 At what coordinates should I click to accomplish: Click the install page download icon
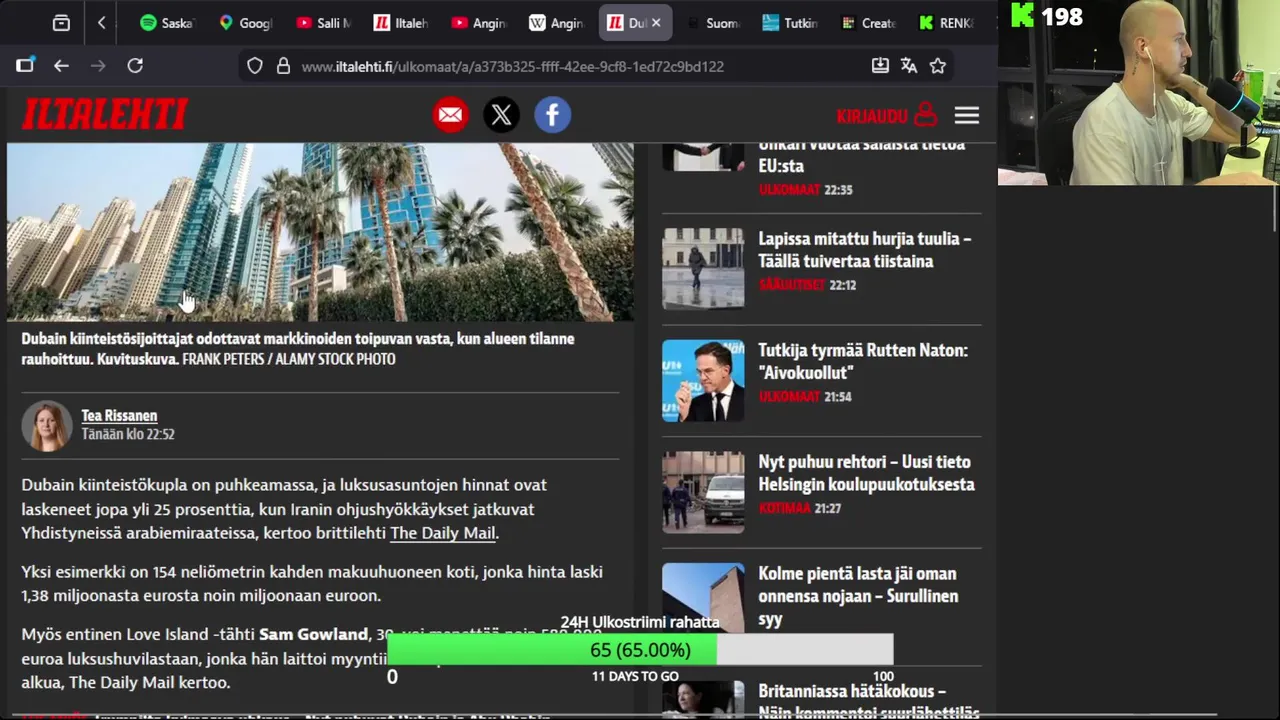point(880,66)
